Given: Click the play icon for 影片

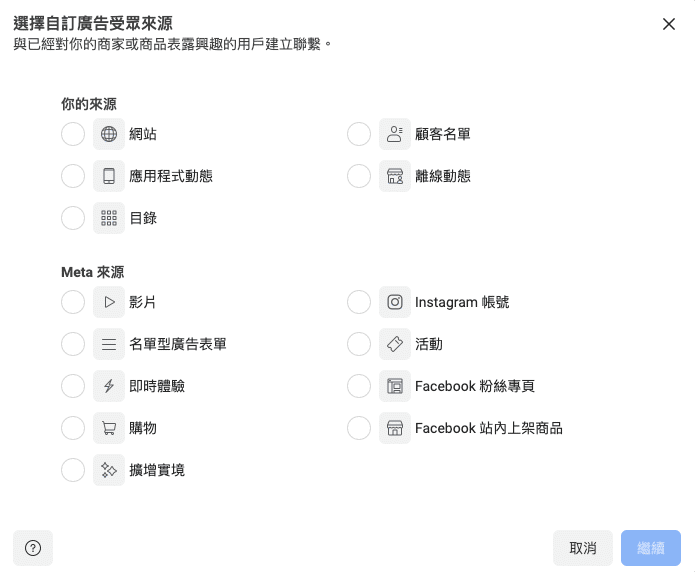Looking at the screenshot, I should pos(109,302).
